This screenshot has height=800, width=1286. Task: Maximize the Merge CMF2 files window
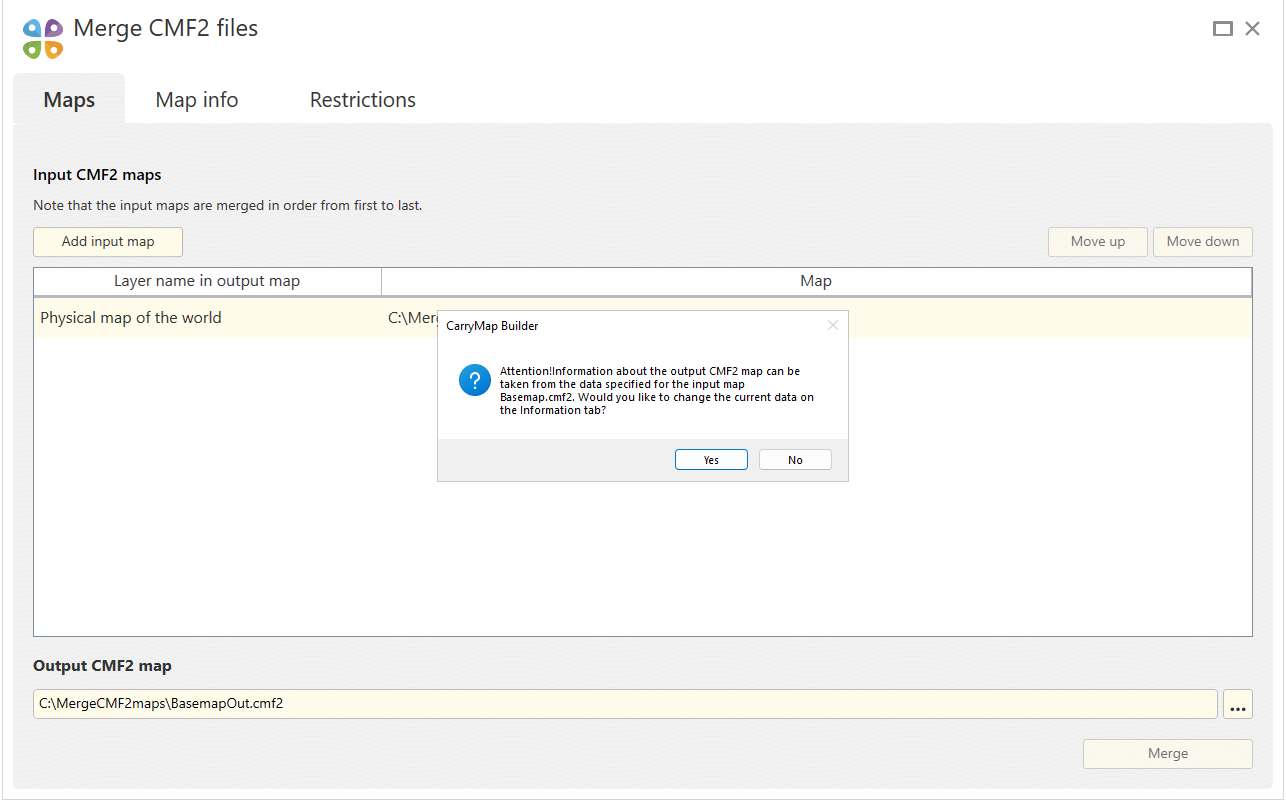click(x=1222, y=29)
